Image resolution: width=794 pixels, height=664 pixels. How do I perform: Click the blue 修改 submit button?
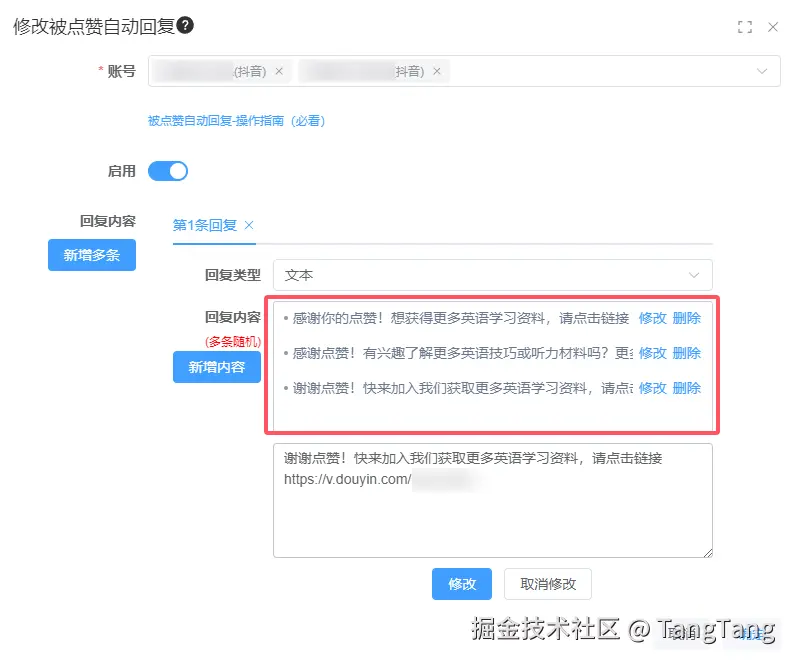pos(462,584)
